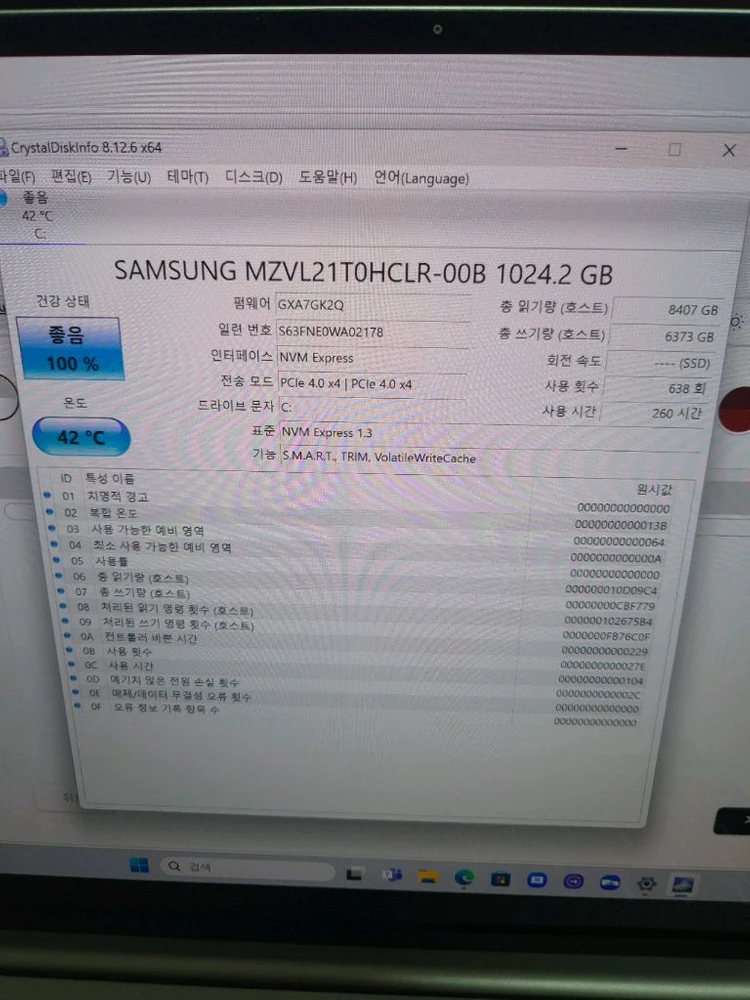Click the interface field NVM Express
This screenshot has width=750, height=1000.
point(372,358)
